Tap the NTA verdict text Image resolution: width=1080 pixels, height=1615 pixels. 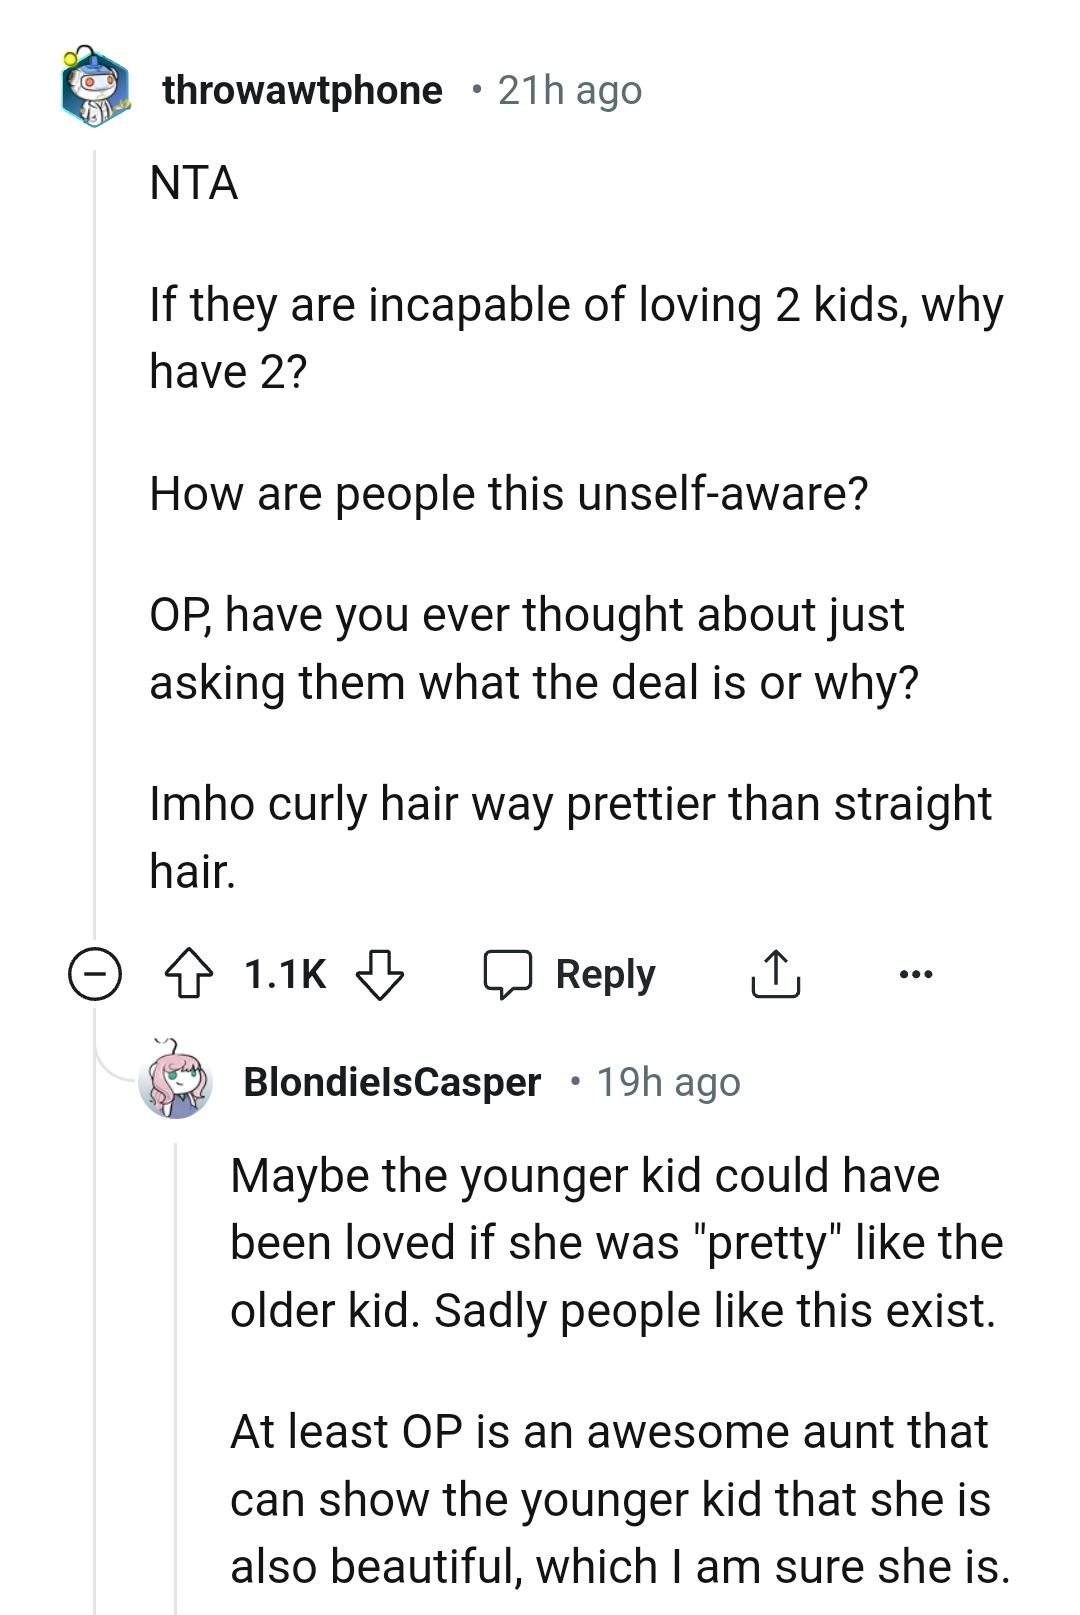pyautogui.click(x=194, y=183)
